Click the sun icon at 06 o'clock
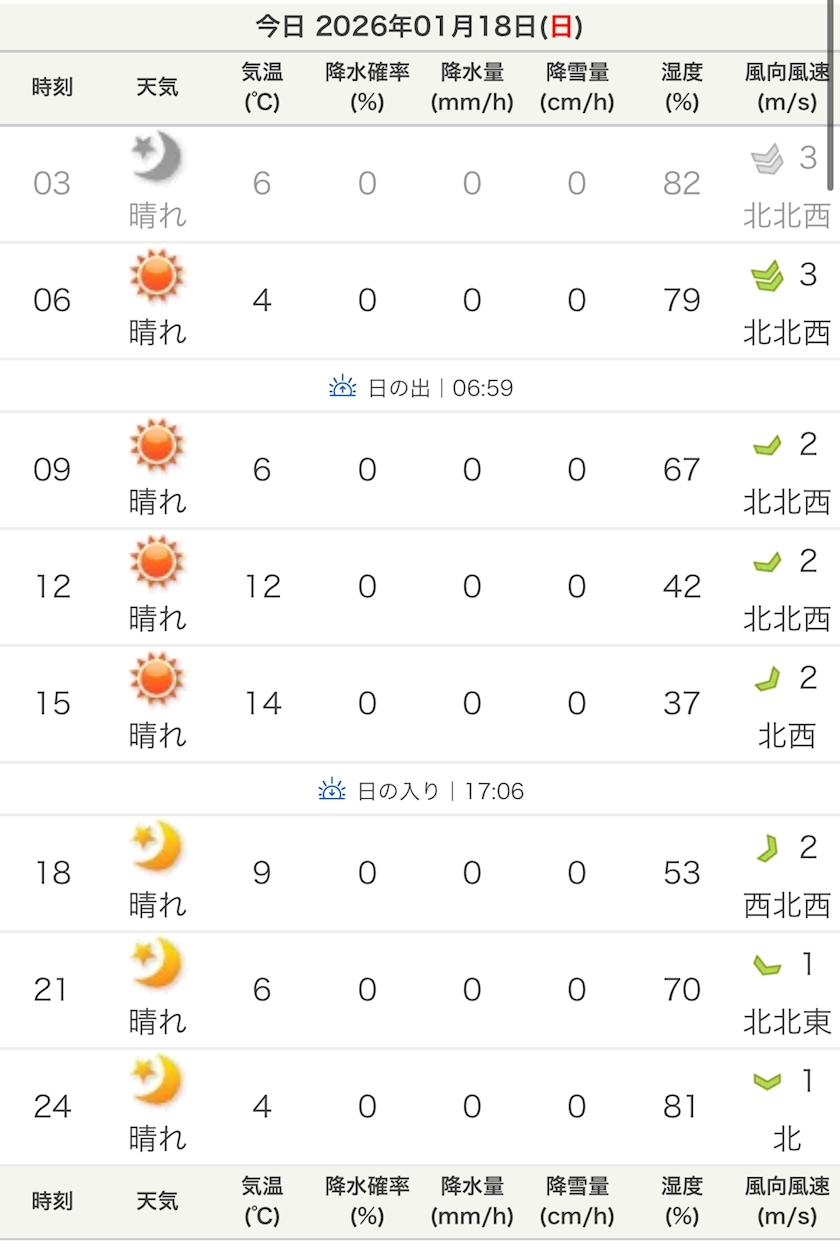This screenshot has height=1258, width=840. coord(157,275)
